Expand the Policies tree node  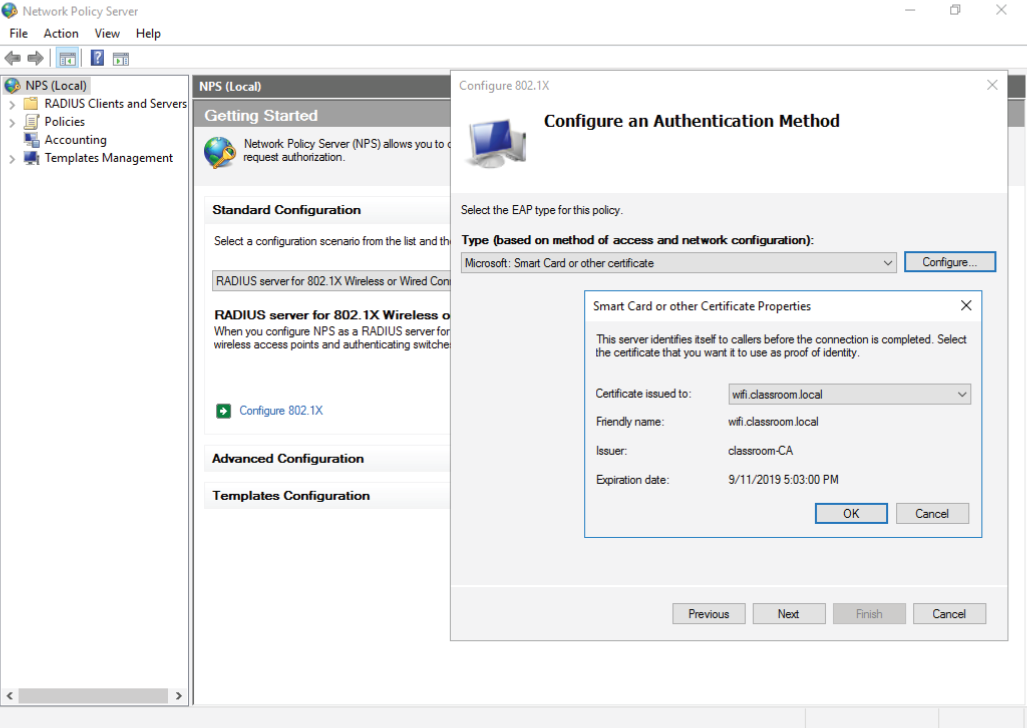[12, 123]
